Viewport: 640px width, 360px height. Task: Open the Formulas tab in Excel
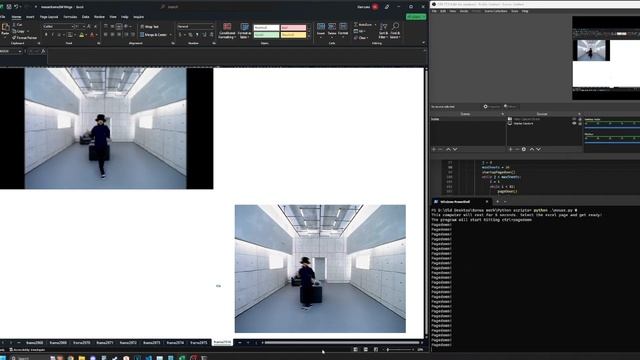(70, 17)
